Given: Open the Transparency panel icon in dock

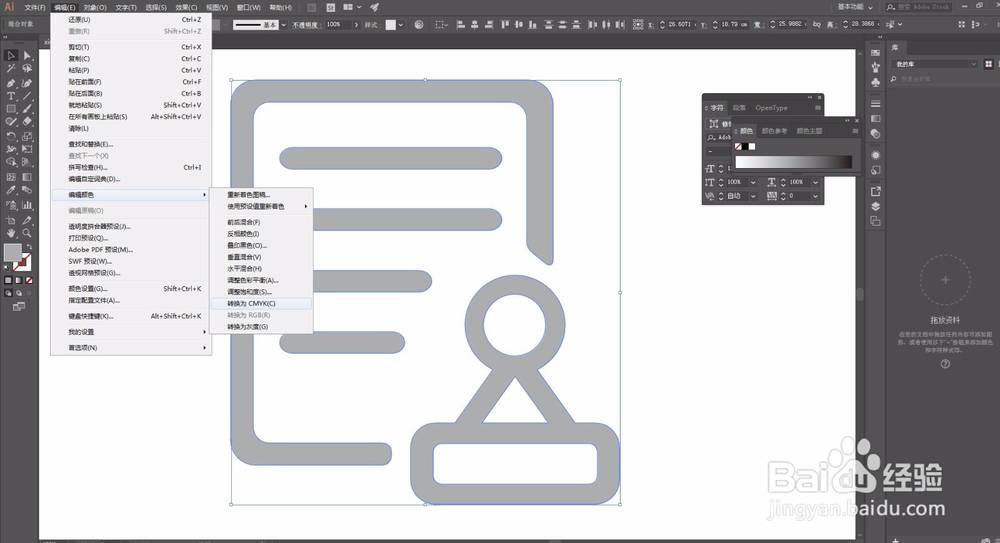Looking at the screenshot, I should coord(876,134).
